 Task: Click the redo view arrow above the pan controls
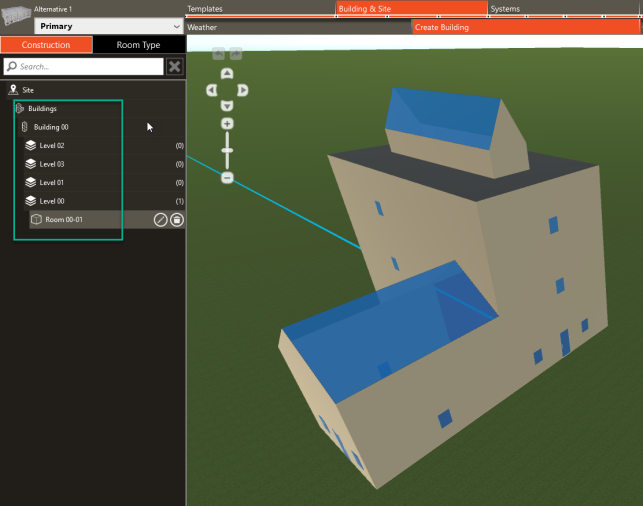235,54
